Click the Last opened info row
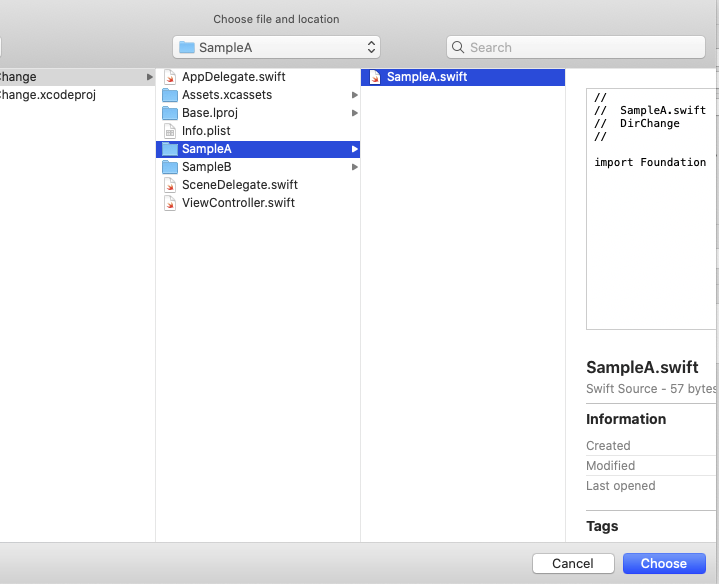Image resolution: width=719 pixels, height=584 pixels. click(x=651, y=486)
